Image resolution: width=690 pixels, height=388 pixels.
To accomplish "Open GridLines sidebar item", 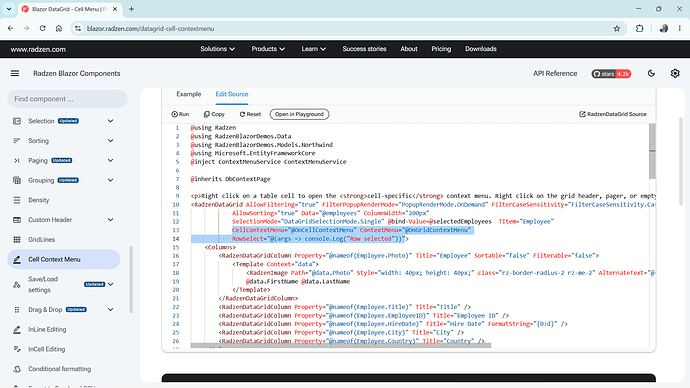I will [x=64, y=240].
